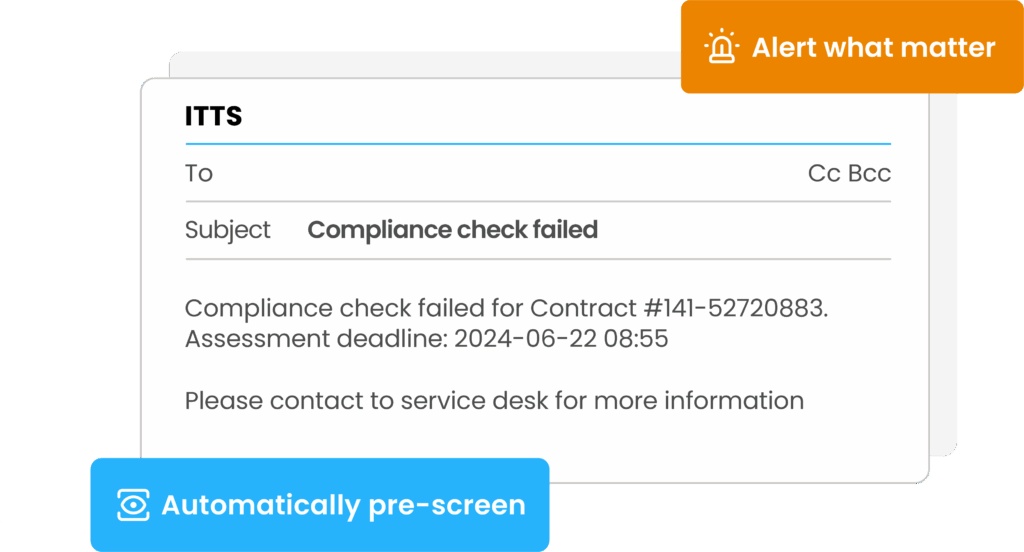Click the word Compliance in message body
Viewport: 1024px width, 552px height.
click(259, 308)
